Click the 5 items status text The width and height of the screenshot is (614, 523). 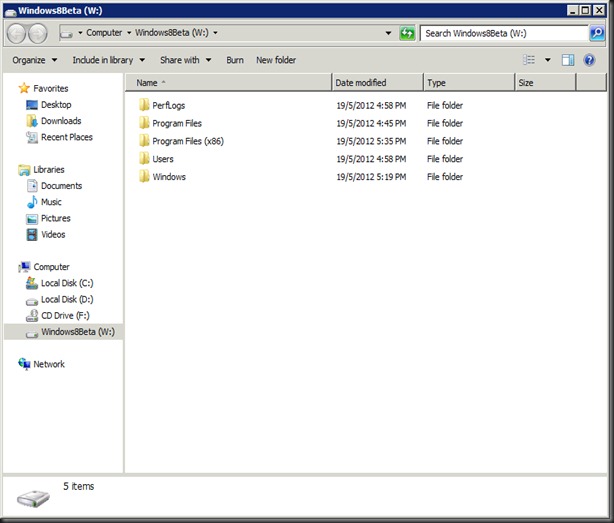click(x=79, y=486)
